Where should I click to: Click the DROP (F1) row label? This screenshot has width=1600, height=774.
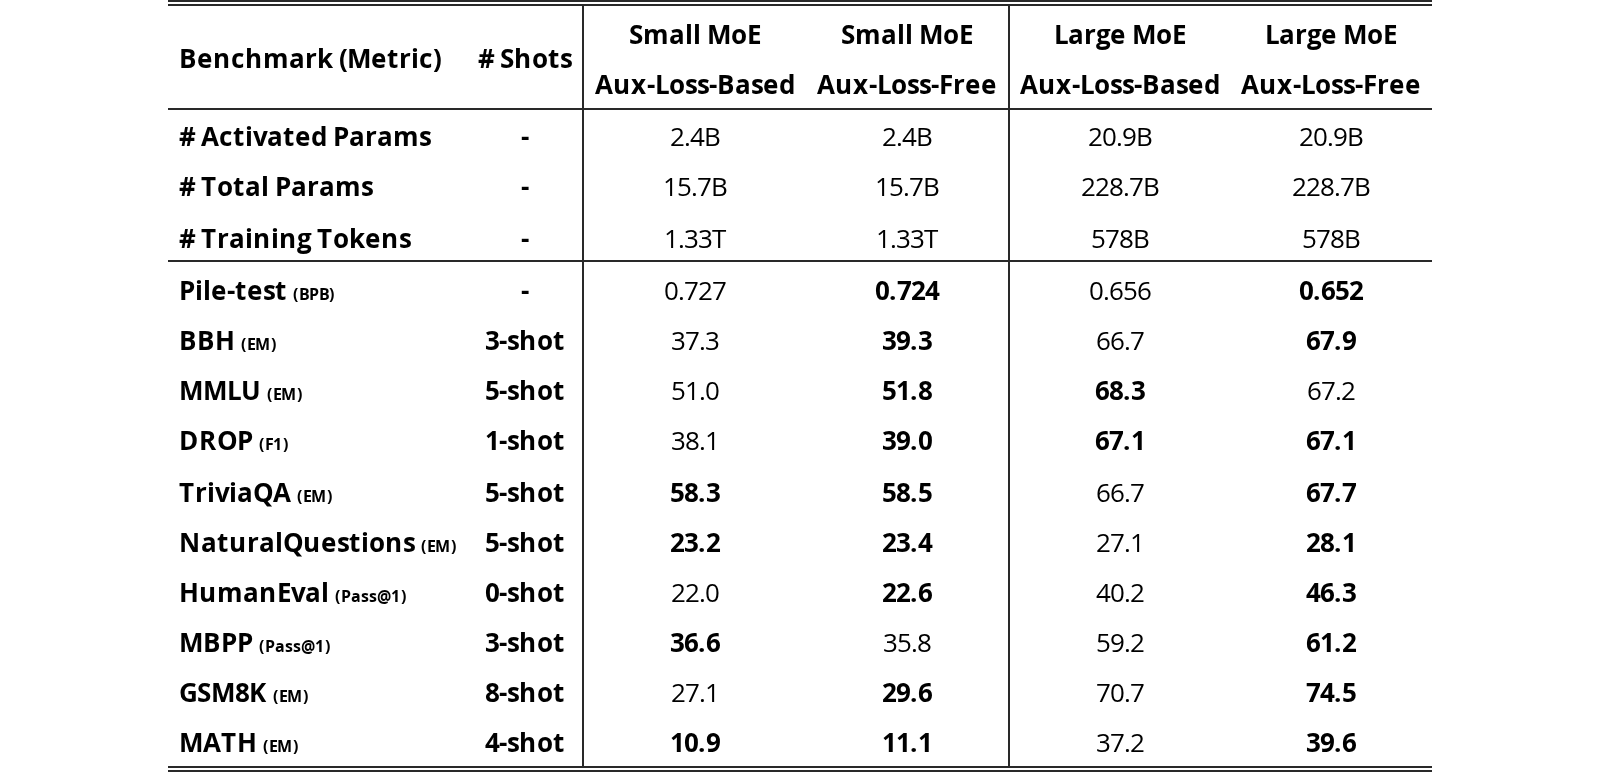[x=234, y=441]
